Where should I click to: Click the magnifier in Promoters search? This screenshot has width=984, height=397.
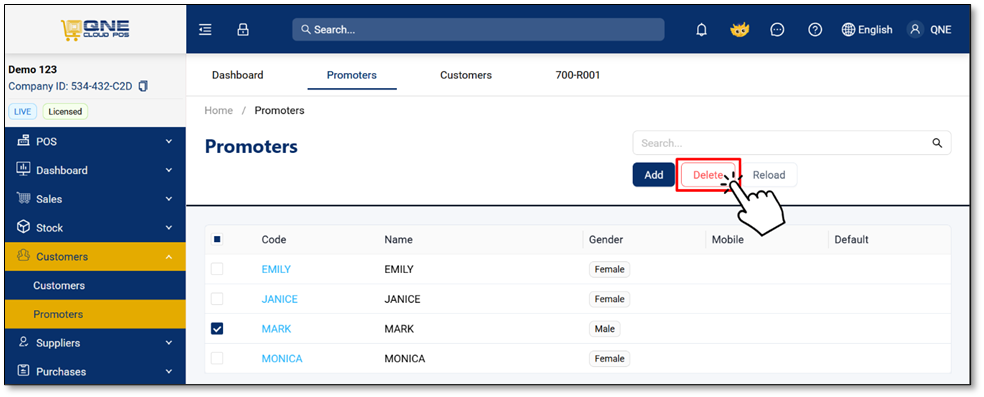point(937,143)
